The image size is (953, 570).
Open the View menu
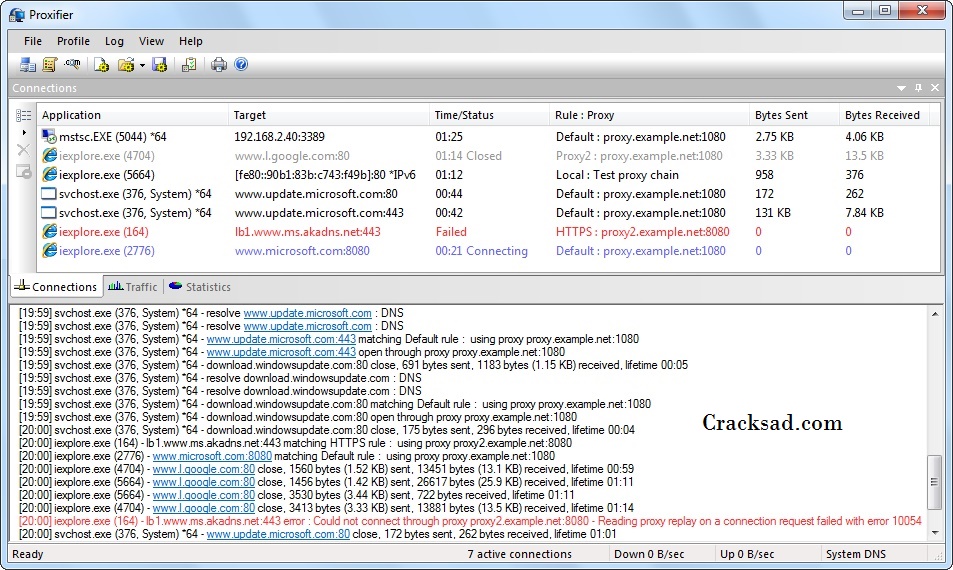(151, 41)
